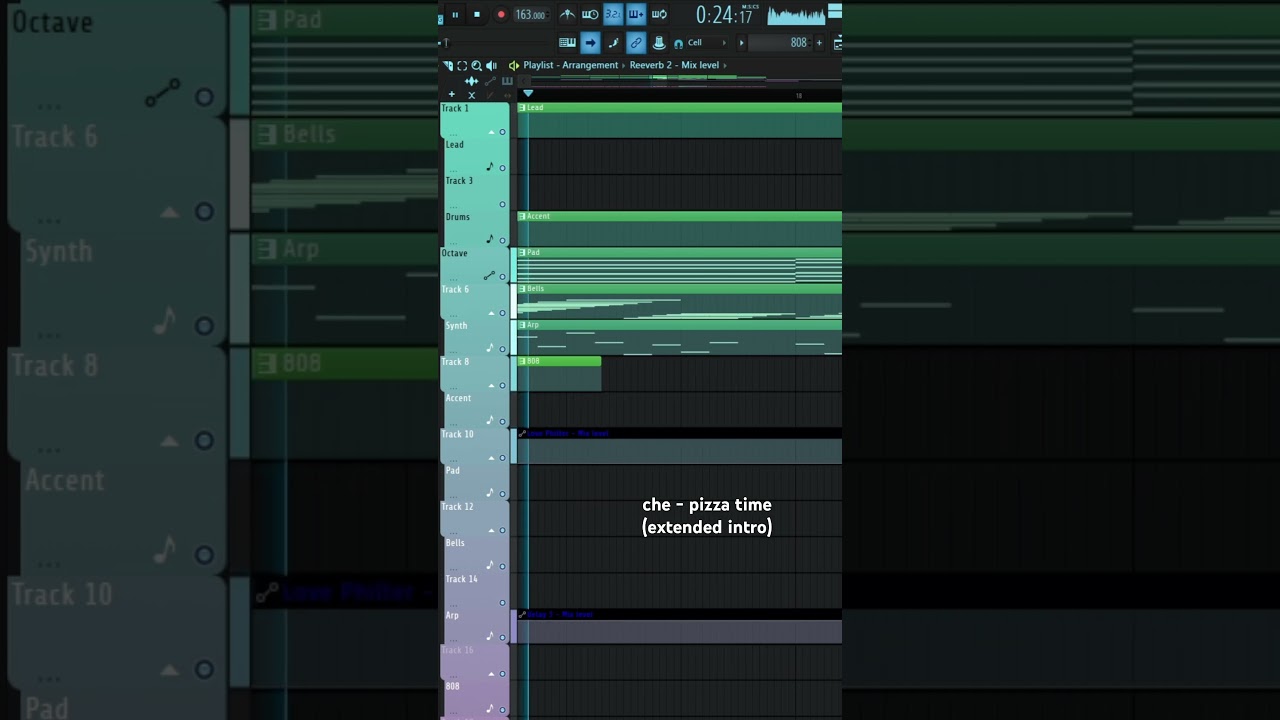Click the note icon on Drums track
Viewport: 1280px width, 720px height.
(x=490, y=239)
